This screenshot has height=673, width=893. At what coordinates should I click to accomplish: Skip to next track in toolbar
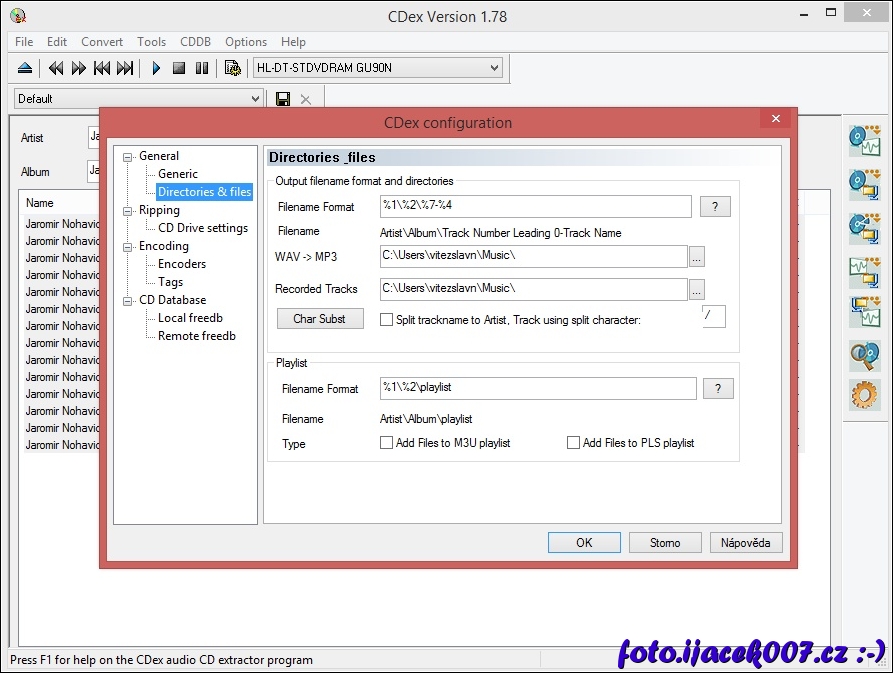[125, 68]
